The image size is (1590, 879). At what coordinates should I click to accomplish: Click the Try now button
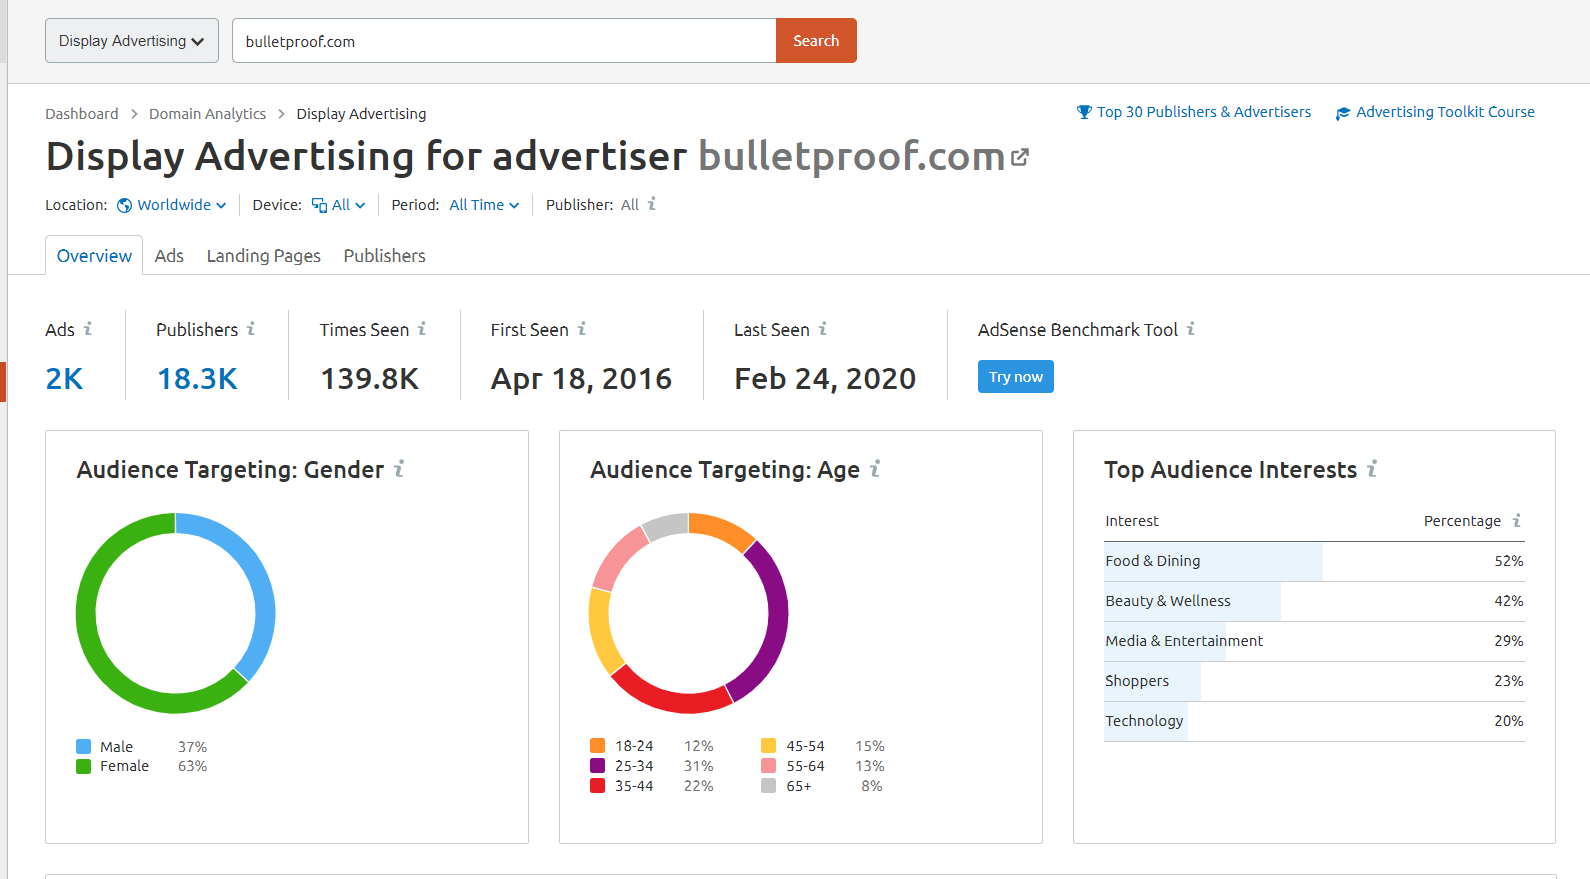[1016, 377]
